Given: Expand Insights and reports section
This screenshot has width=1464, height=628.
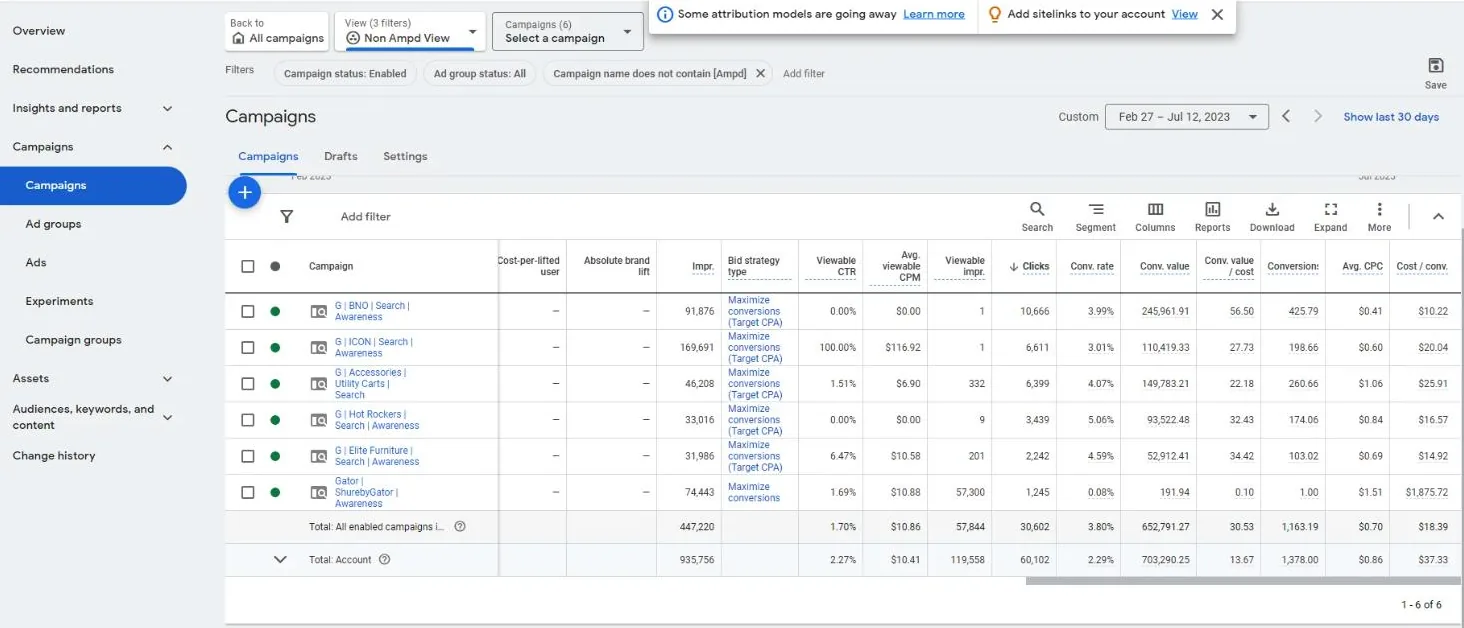Looking at the screenshot, I should click(x=167, y=108).
